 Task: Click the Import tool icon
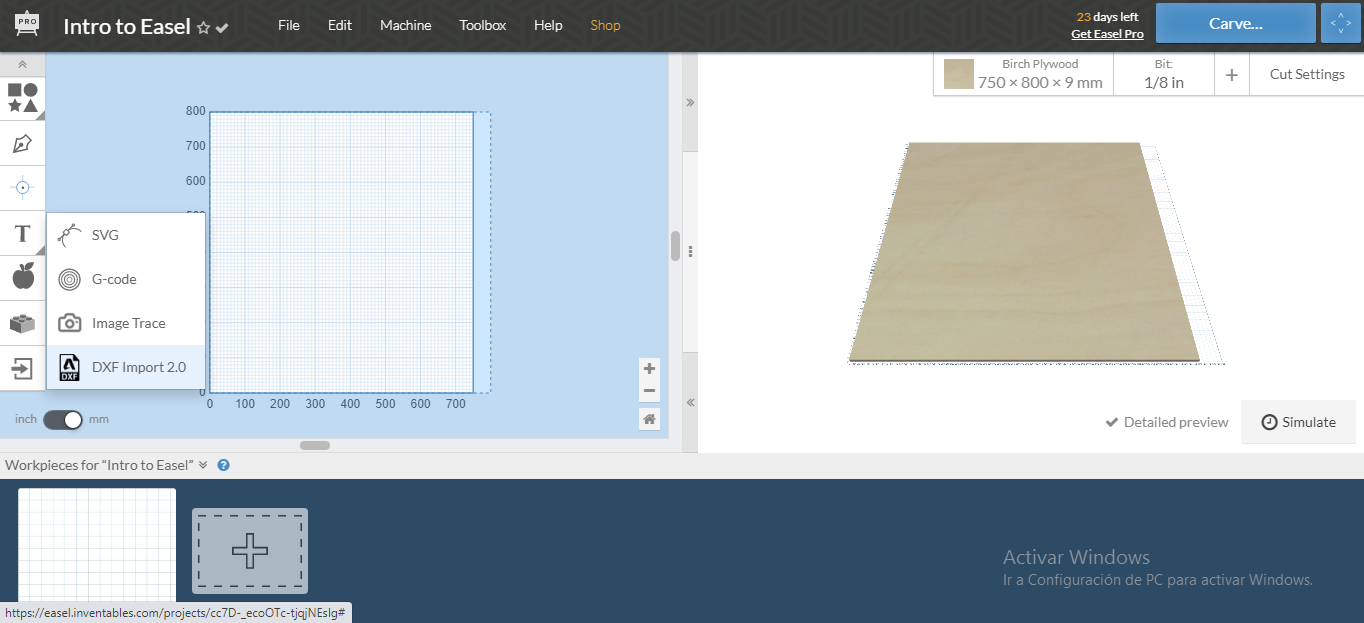pos(23,368)
